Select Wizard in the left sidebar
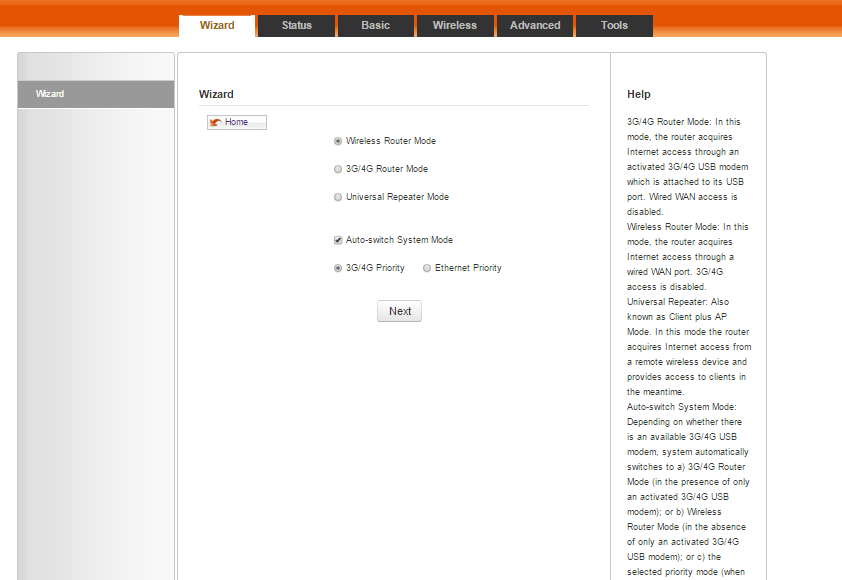 click(x=96, y=94)
